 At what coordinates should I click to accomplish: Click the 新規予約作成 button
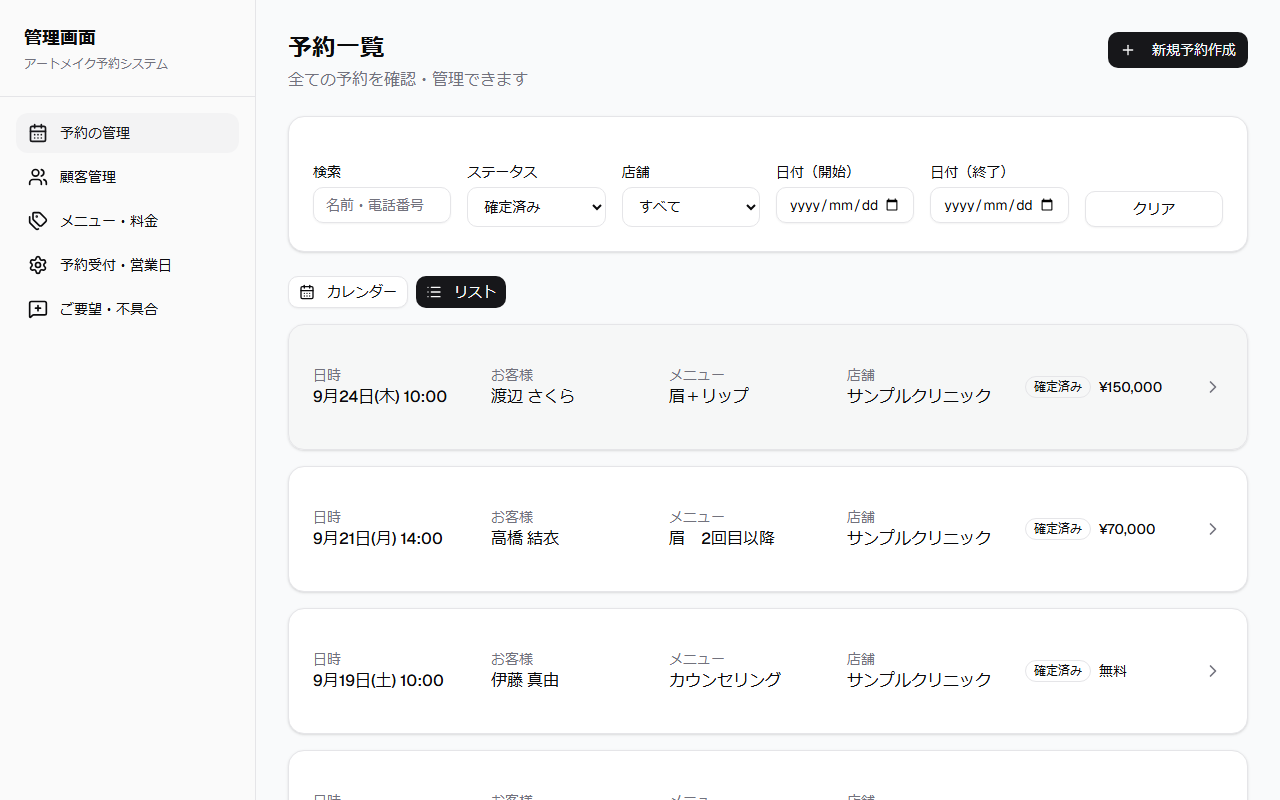click(1178, 50)
